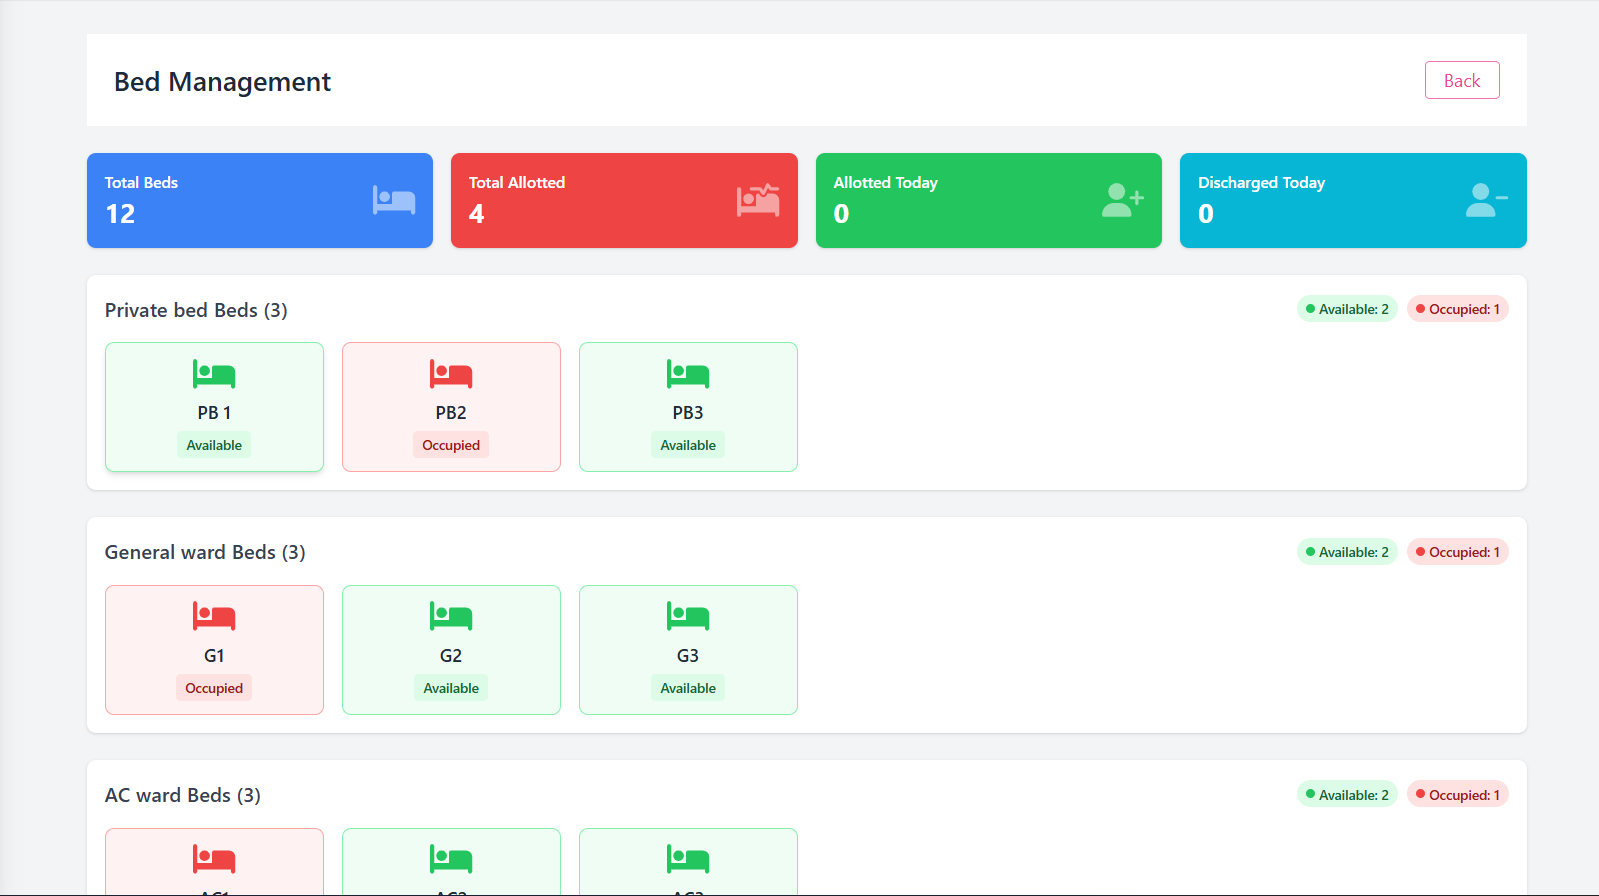Click the Back button
This screenshot has height=896, width=1599.
coord(1461,80)
